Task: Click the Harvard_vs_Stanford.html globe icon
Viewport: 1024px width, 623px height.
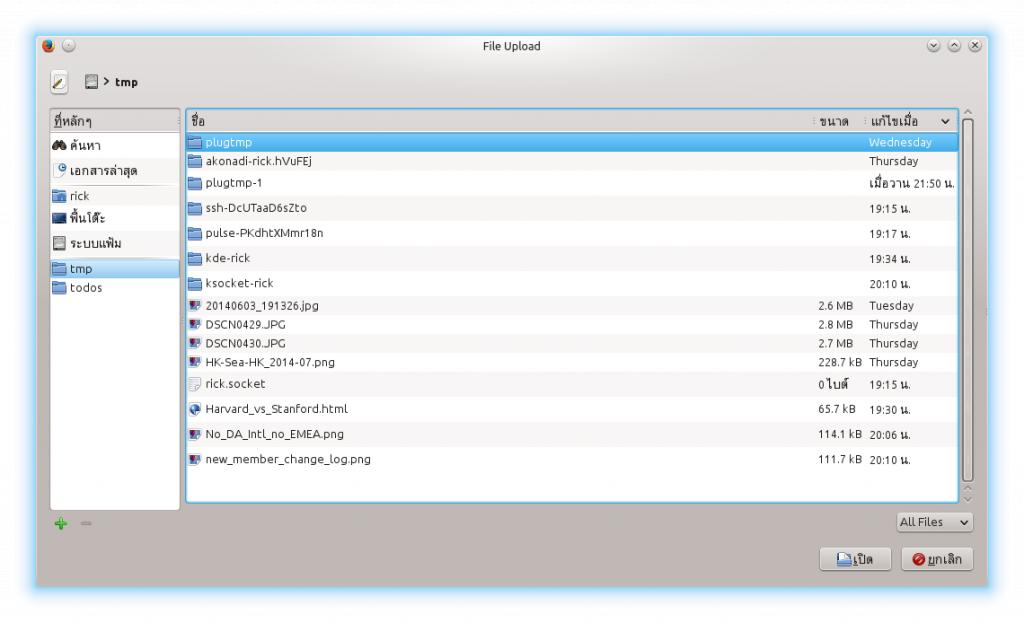Action: click(x=195, y=409)
